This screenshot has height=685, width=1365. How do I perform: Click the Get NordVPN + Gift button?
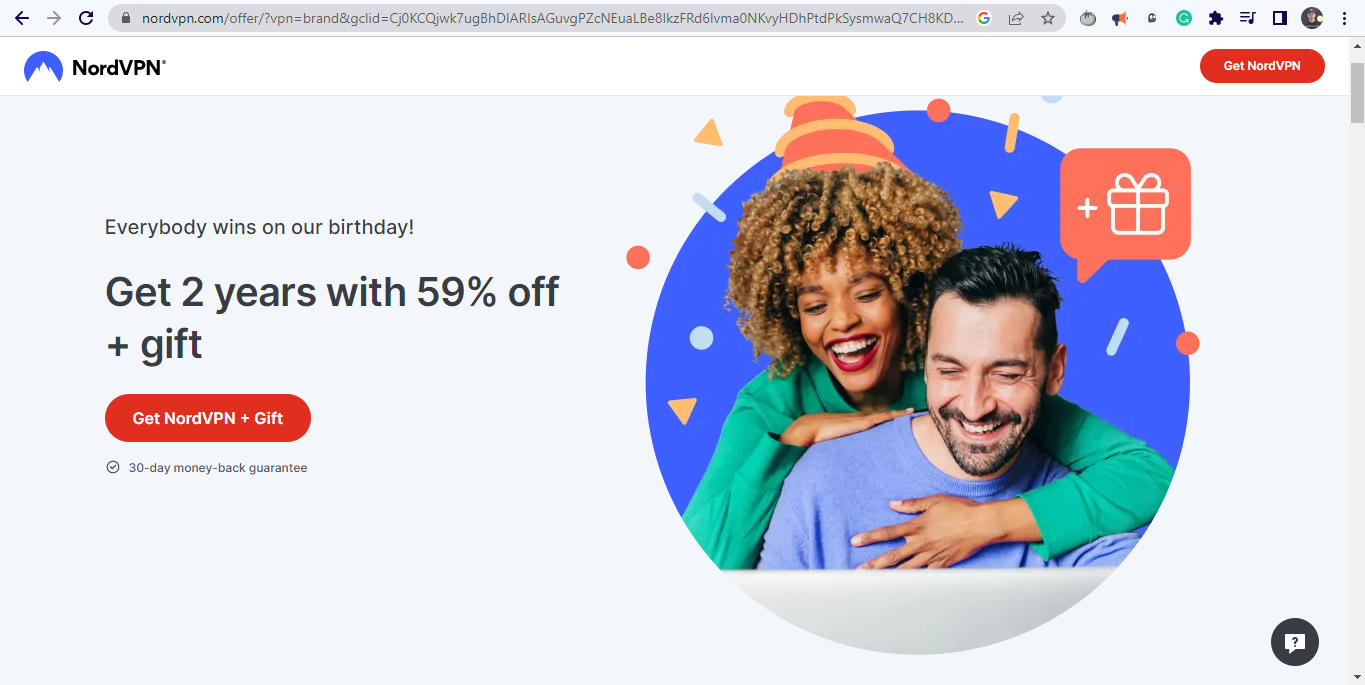[208, 418]
